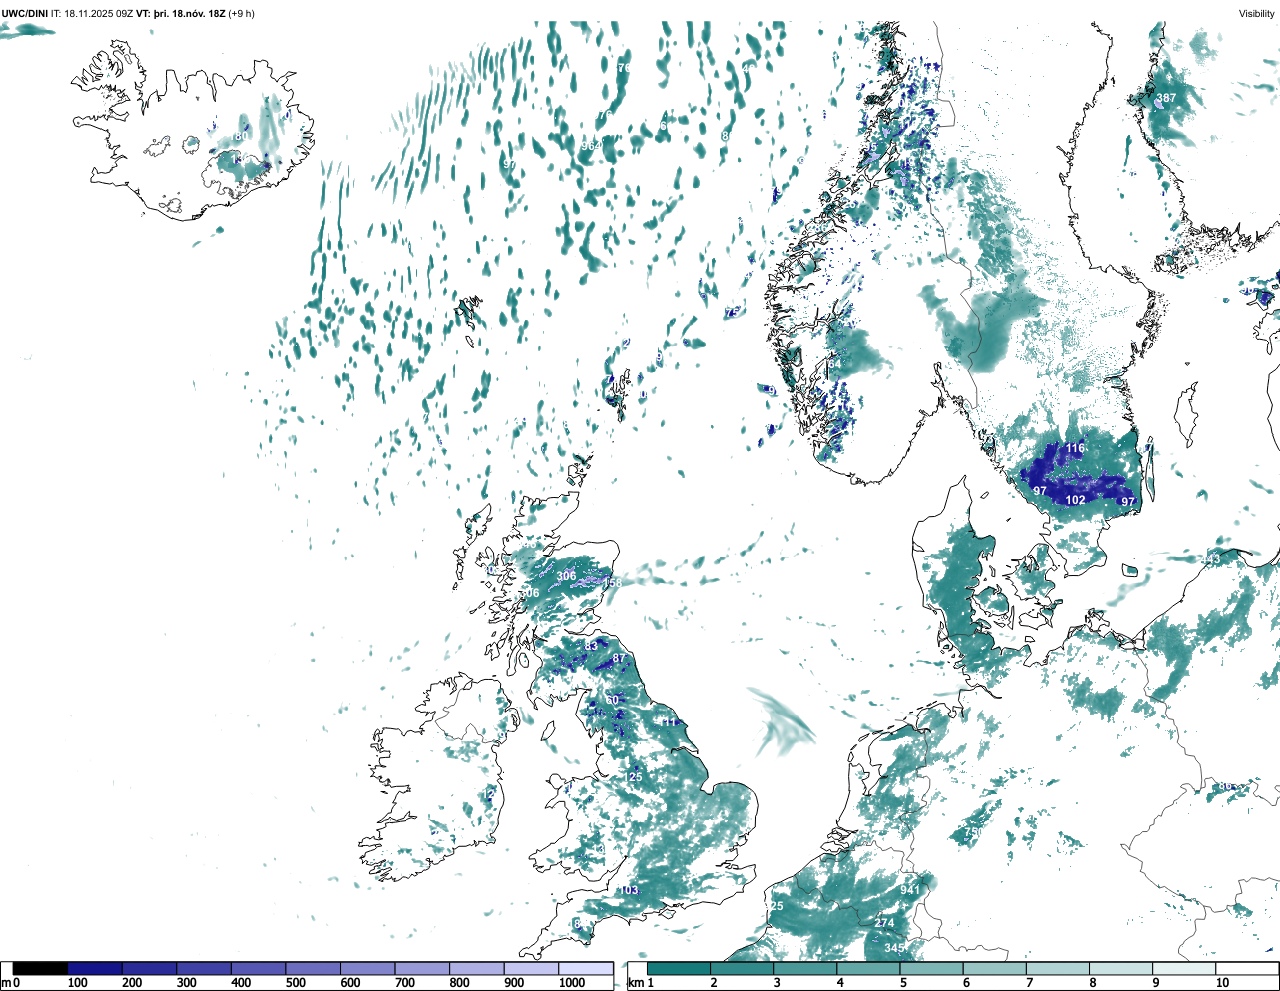Click the '1000' tick label in legend
Screen dimensions: 1280x991
pos(572,983)
